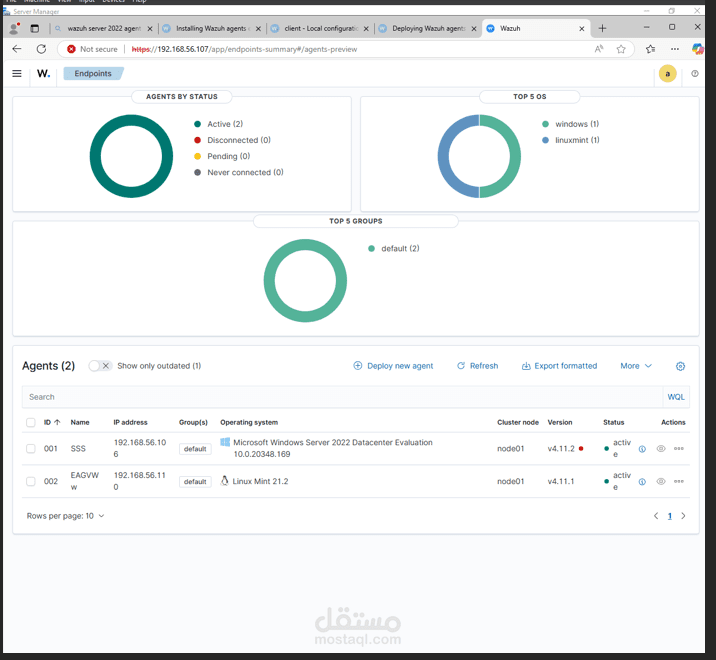Click the Refresh agents button
Screen dimensions: 716x660
(x=478, y=366)
